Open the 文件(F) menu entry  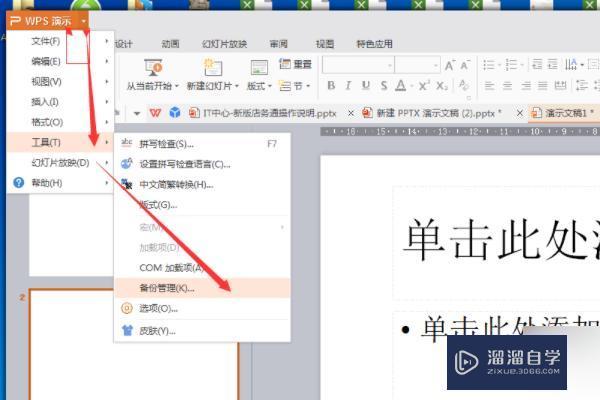click(60, 41)
